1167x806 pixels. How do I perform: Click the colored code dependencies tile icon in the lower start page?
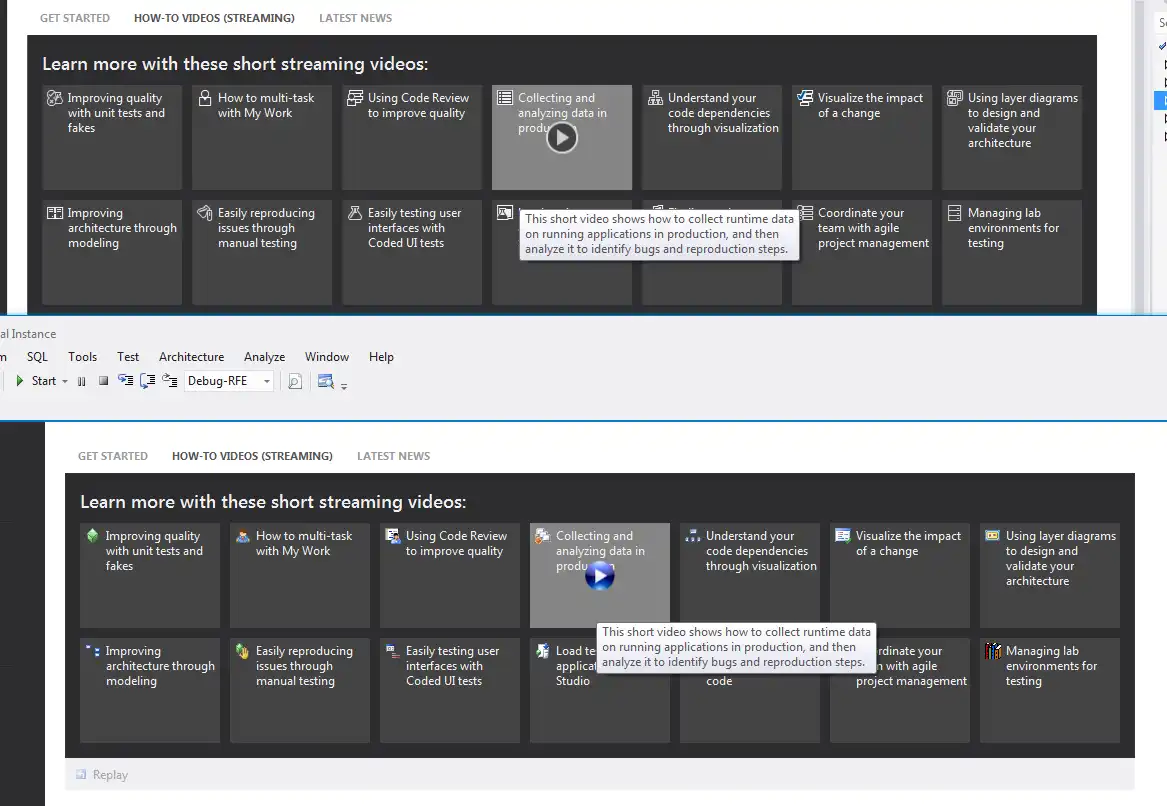coord(693,535)
